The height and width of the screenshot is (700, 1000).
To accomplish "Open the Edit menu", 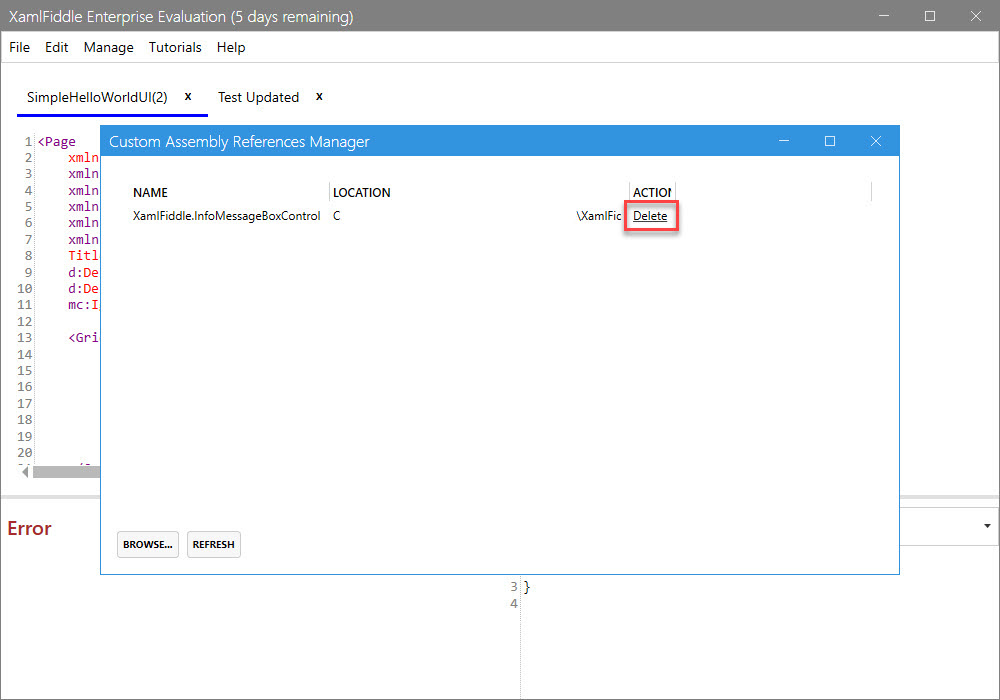I will click(56, 47).
